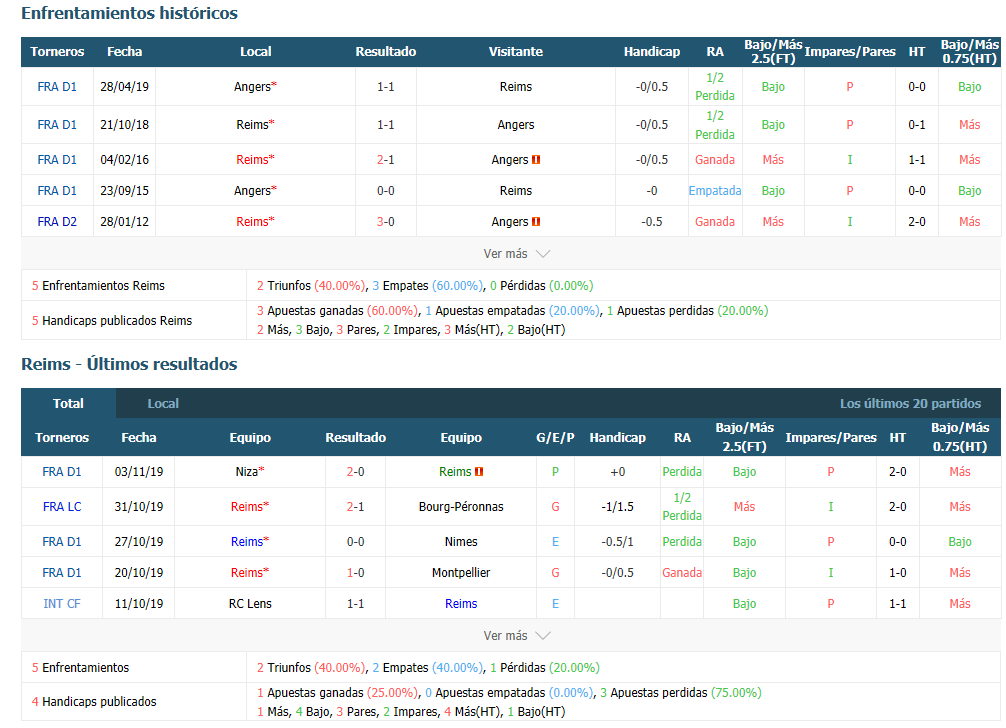
Task: Click 5 Handicaps publicados Reims label
Action: (x=112, y=320)
